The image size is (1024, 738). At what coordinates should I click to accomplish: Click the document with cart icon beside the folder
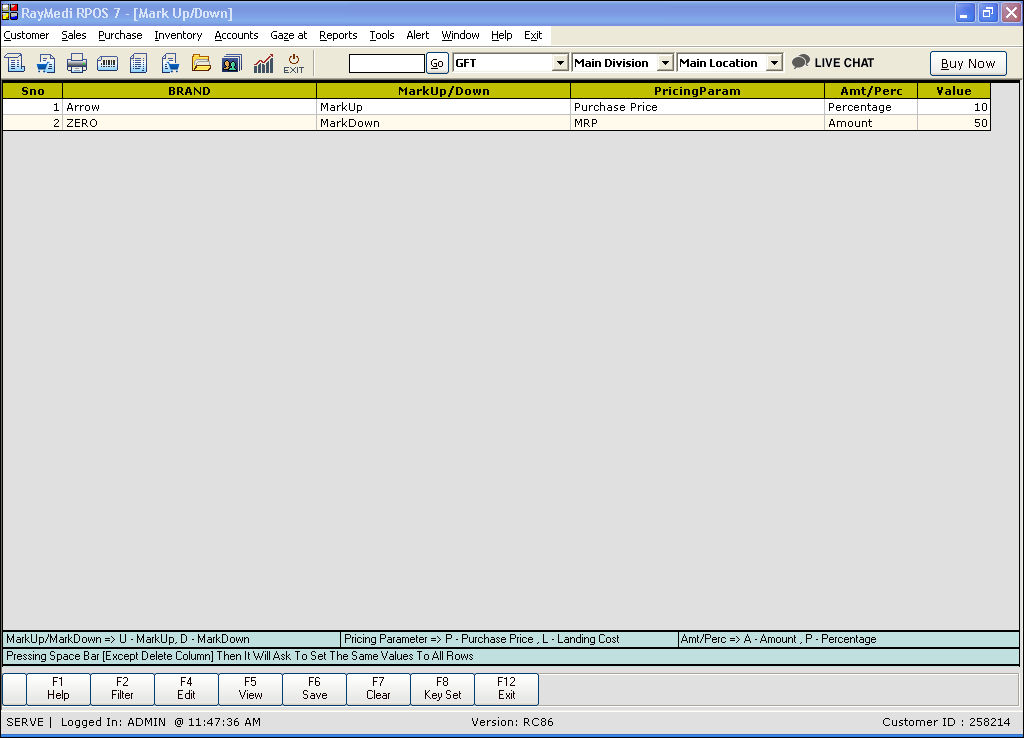pyautogui.click(x=170, y=63)
